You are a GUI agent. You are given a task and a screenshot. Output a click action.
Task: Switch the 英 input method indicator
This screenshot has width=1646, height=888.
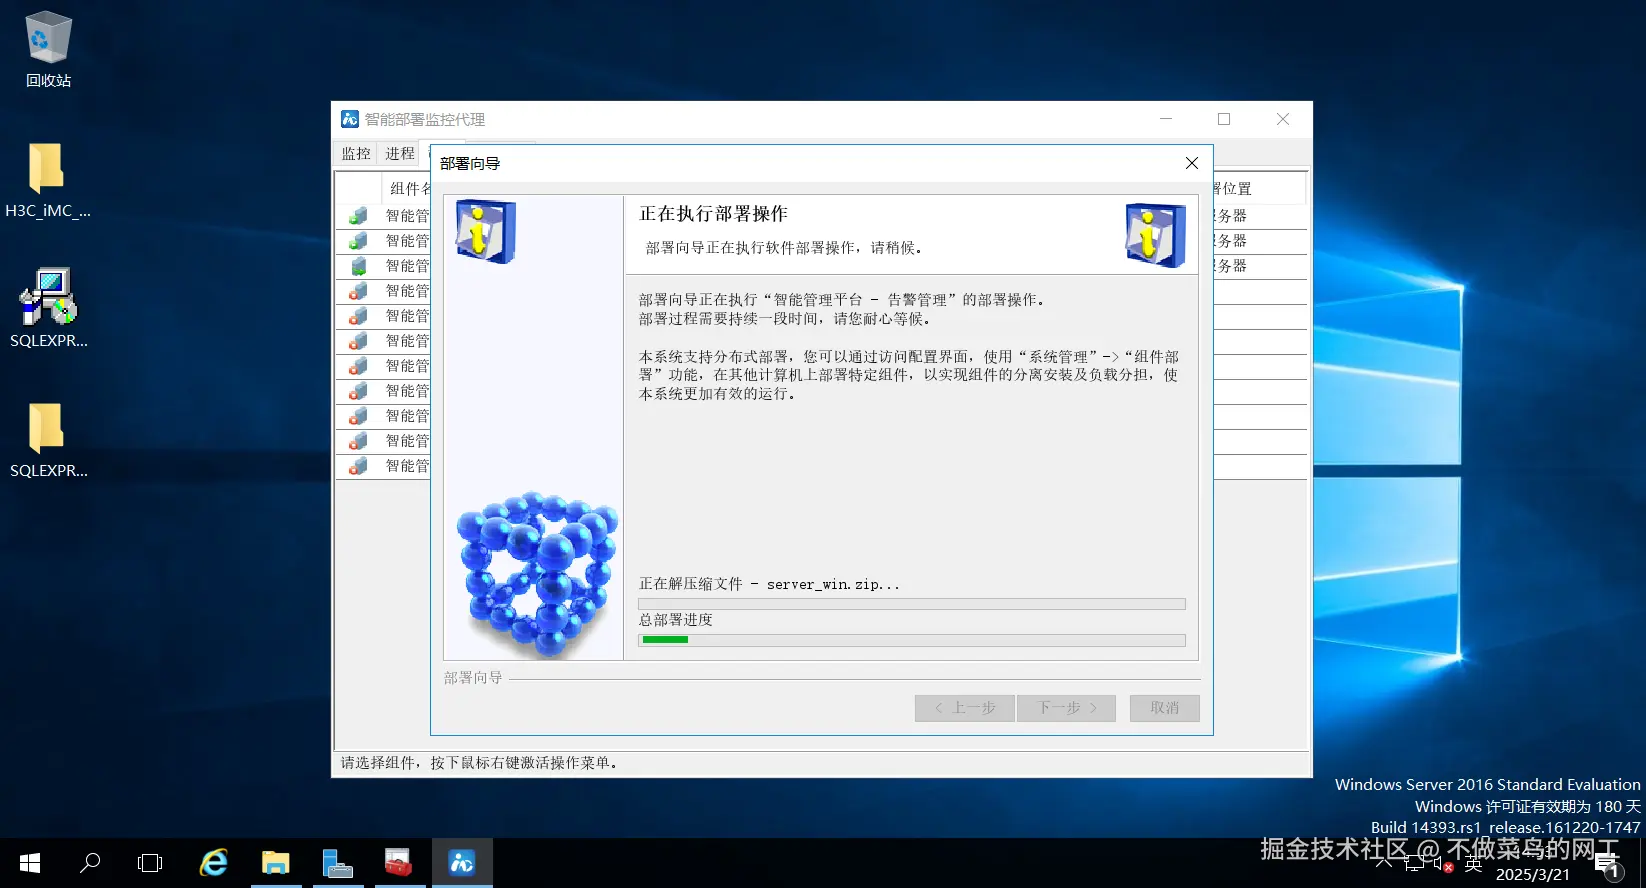[1473, 864]
